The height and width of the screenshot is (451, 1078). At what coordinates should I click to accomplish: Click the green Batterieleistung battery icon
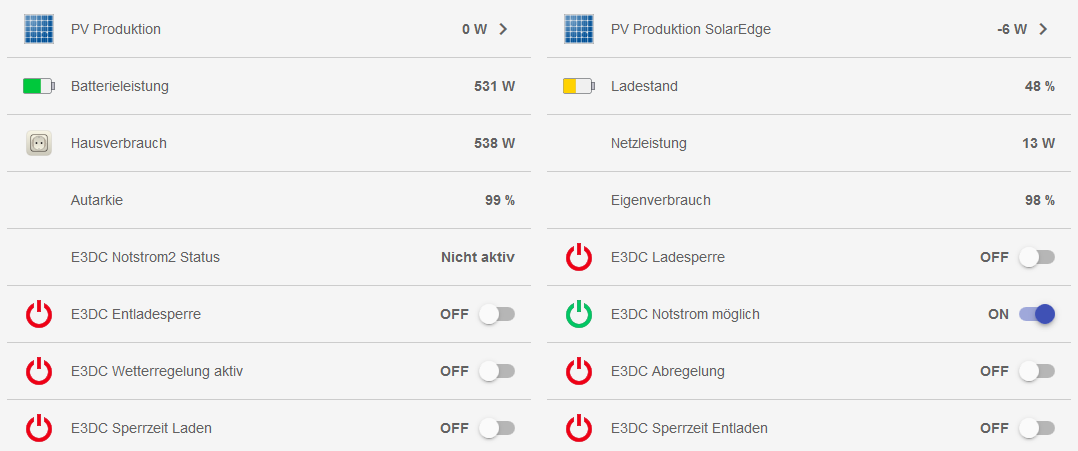click(x=38, y=86)
